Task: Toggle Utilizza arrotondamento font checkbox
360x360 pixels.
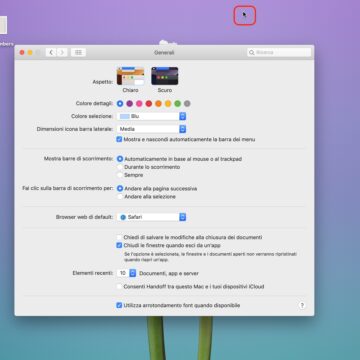Action: pyautogui.click(x=119, y=305)
